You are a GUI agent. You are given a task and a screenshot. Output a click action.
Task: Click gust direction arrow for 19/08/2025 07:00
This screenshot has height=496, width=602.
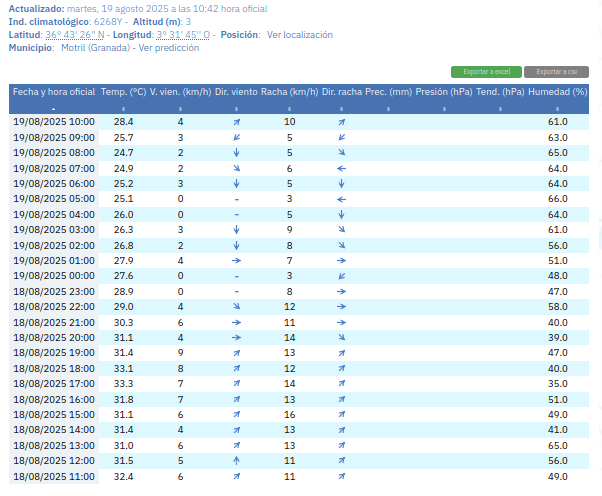point(341,168)
